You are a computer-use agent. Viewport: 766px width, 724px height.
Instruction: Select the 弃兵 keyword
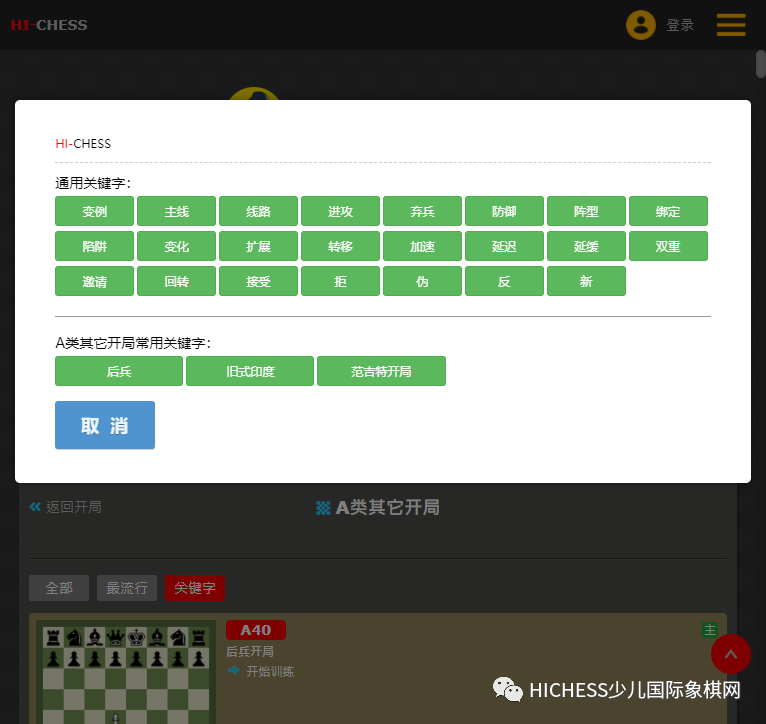(x=423, y=211)
